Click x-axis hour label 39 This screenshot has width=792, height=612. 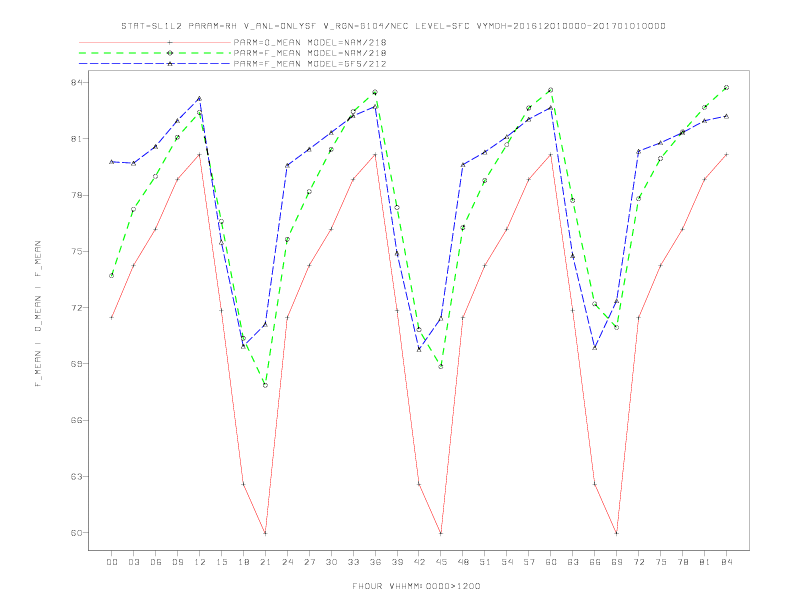click(397, 562)
